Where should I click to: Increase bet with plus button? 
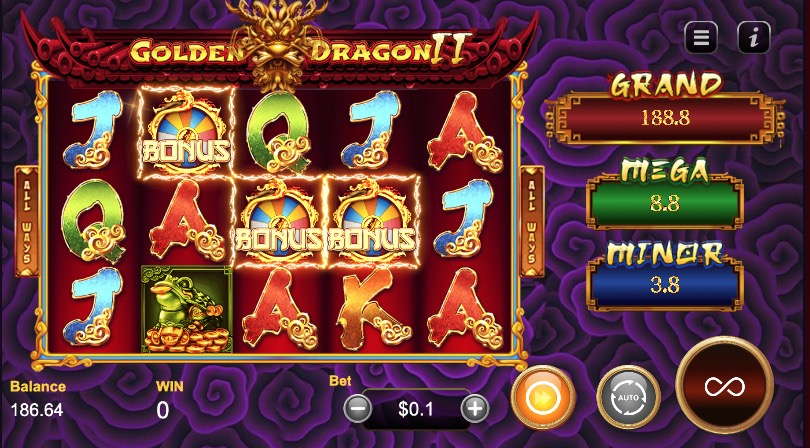point(475,409)
